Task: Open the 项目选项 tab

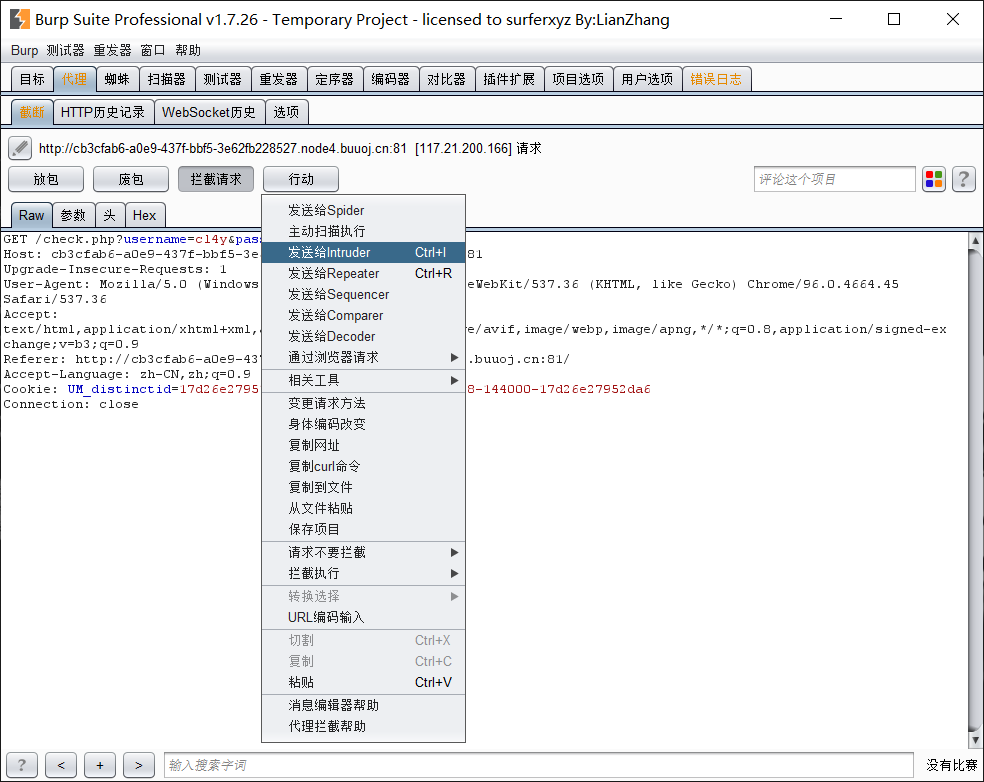Action: point(578,79)
